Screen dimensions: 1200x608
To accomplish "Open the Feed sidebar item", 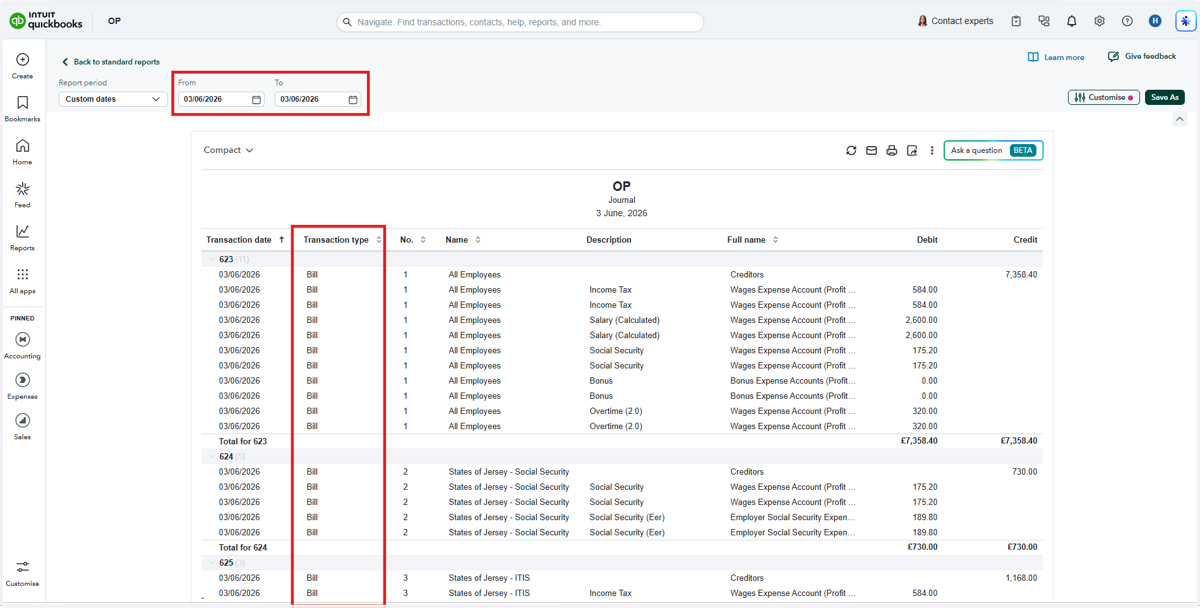I will click(x=22, y=195).
